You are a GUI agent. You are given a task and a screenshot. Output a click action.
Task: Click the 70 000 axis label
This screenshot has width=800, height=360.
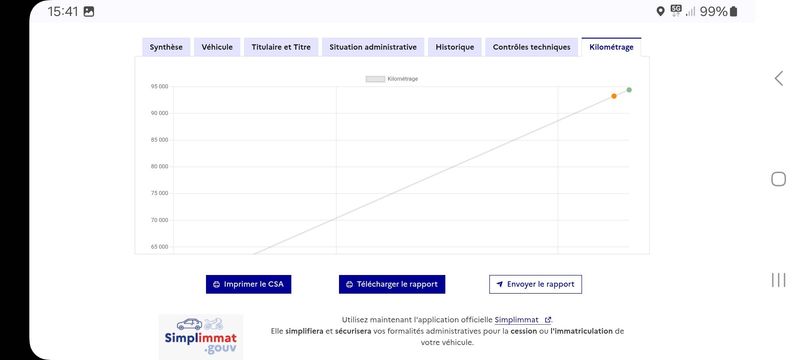(159, 220)
